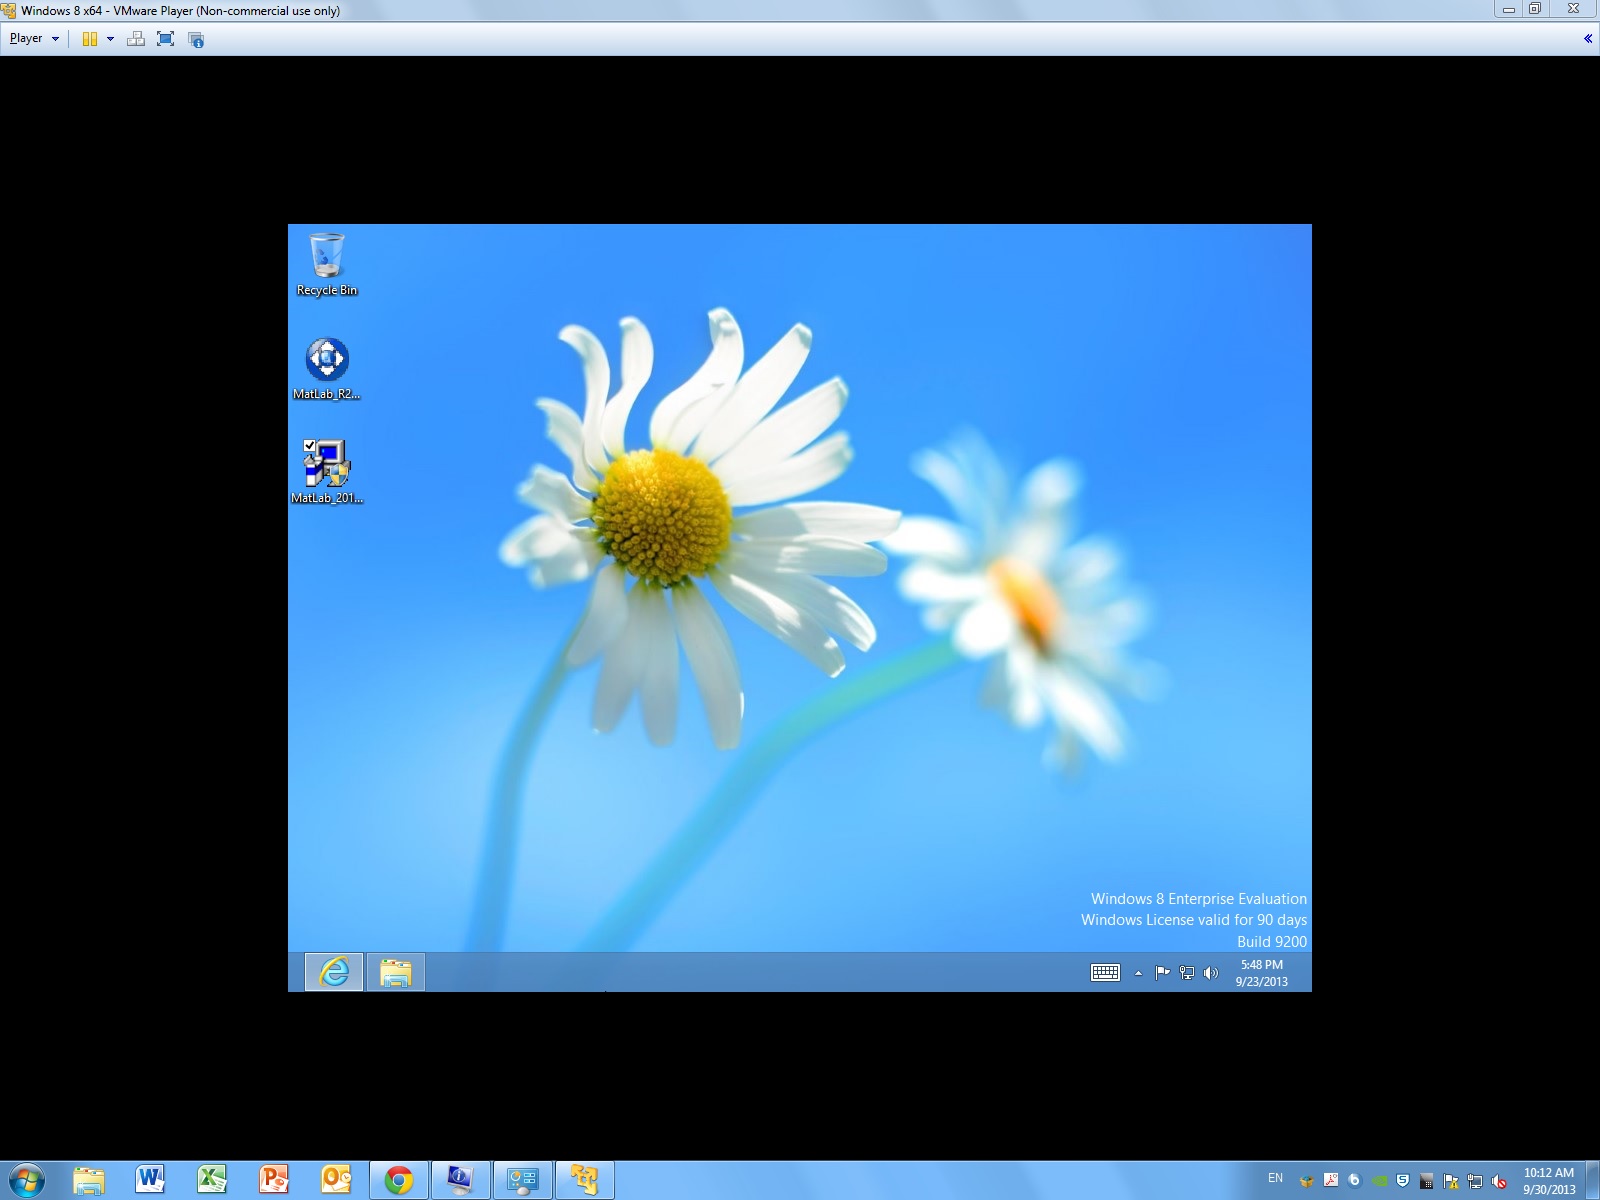Open the host Windows 7 Start menu
Image resolution: width=1600 pixels, height=1200 pixels.
point(26,1180)
